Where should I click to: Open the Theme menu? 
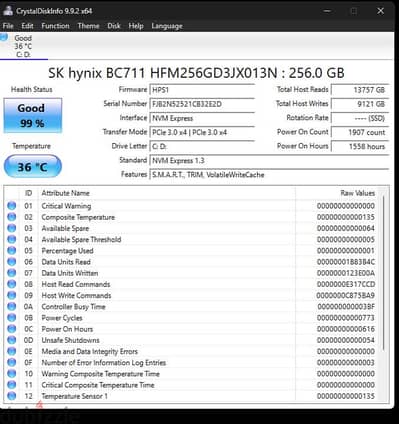click(88, 26)
